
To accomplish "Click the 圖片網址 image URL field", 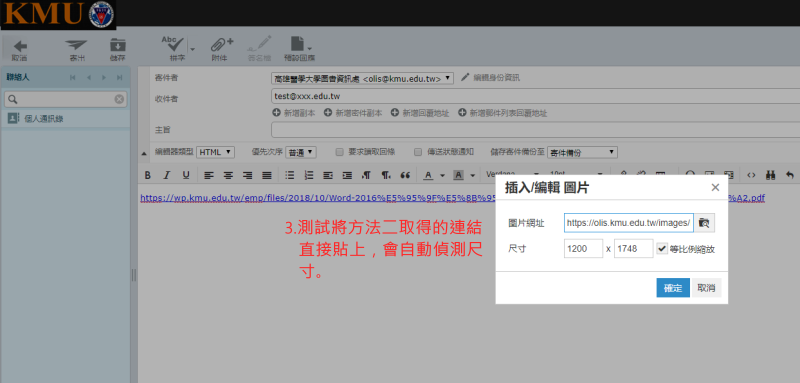I will point(629,223).
